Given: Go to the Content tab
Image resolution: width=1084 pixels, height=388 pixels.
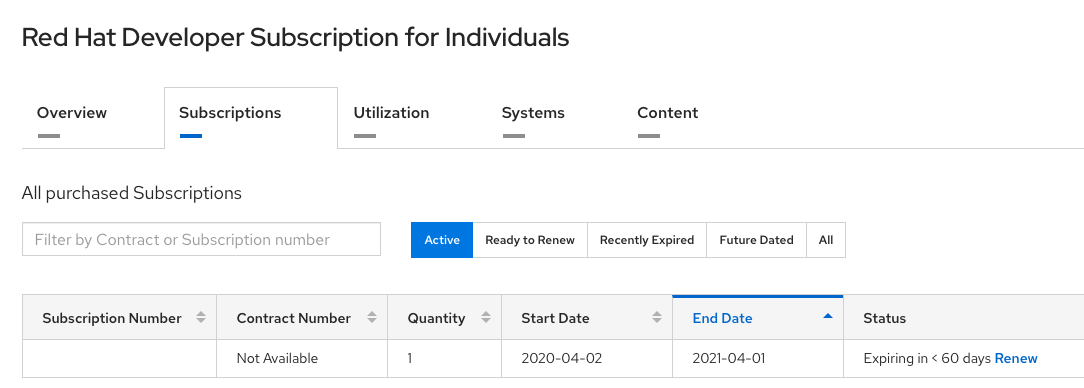Looking at the screenshot, I should [x=668, y=113].
